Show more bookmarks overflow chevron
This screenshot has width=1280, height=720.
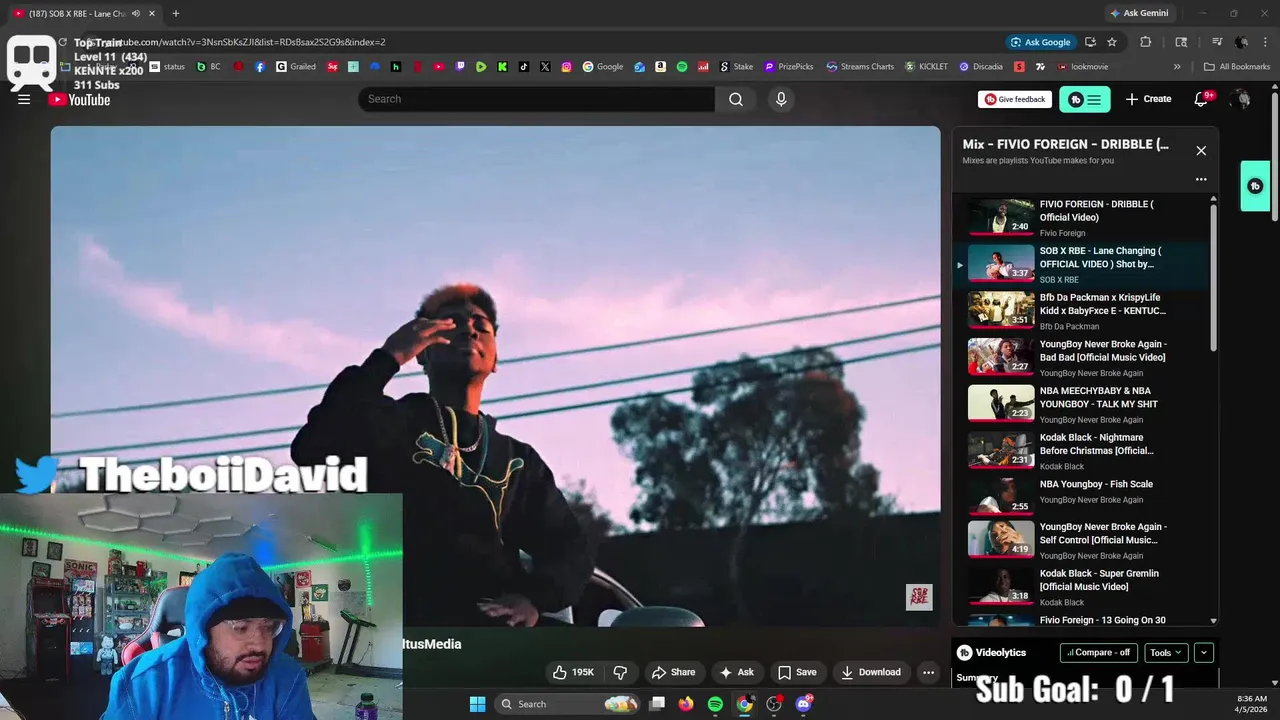pyautogui.click(x=1177, y=67)
